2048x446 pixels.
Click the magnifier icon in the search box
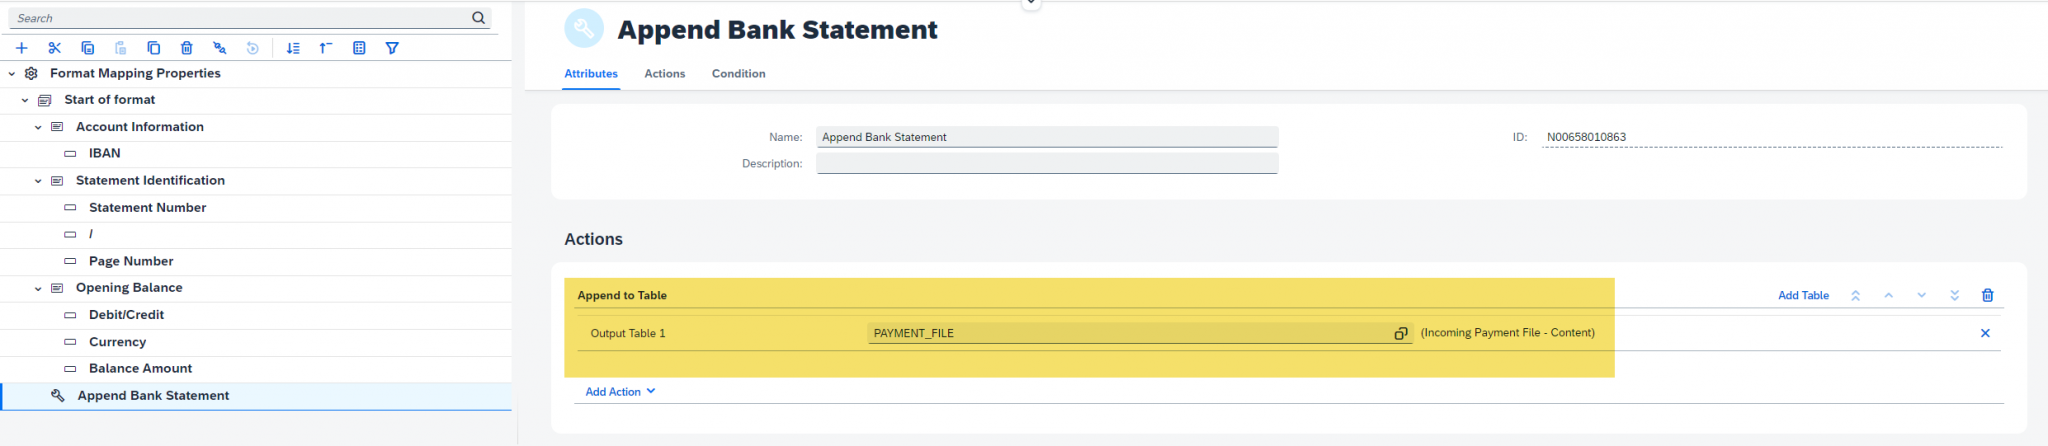478,18
